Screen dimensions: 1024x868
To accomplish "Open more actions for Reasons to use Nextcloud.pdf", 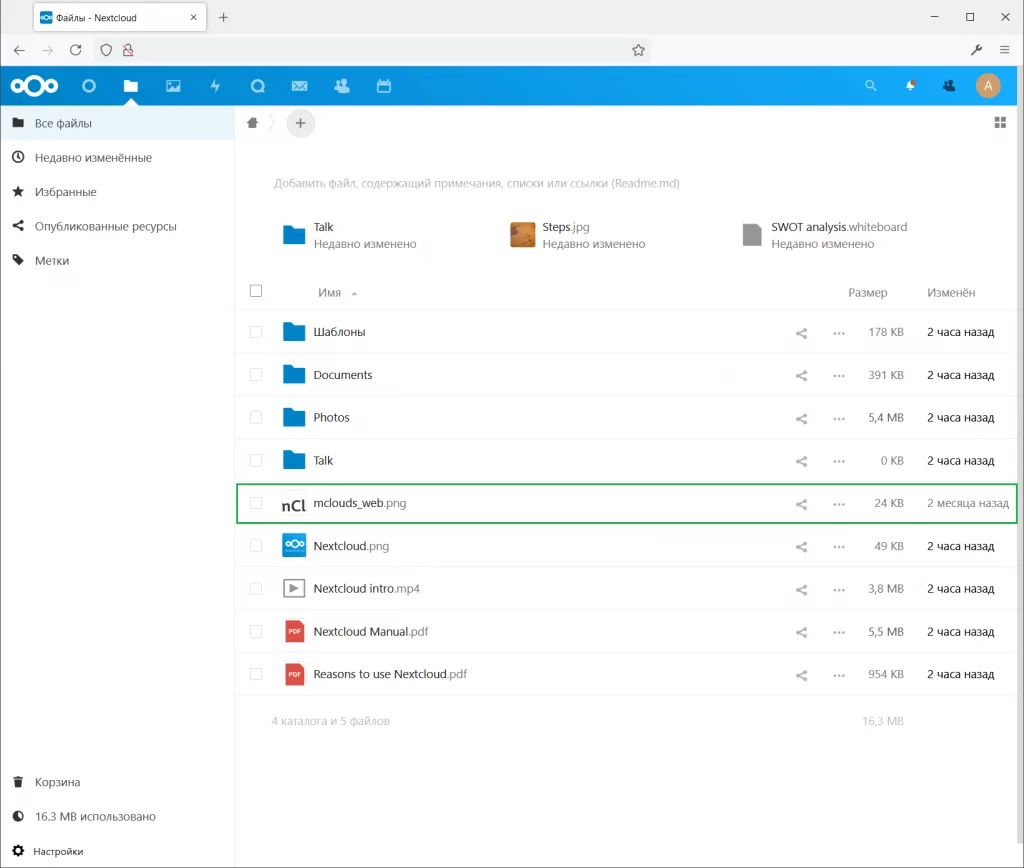I will [839, 675].
